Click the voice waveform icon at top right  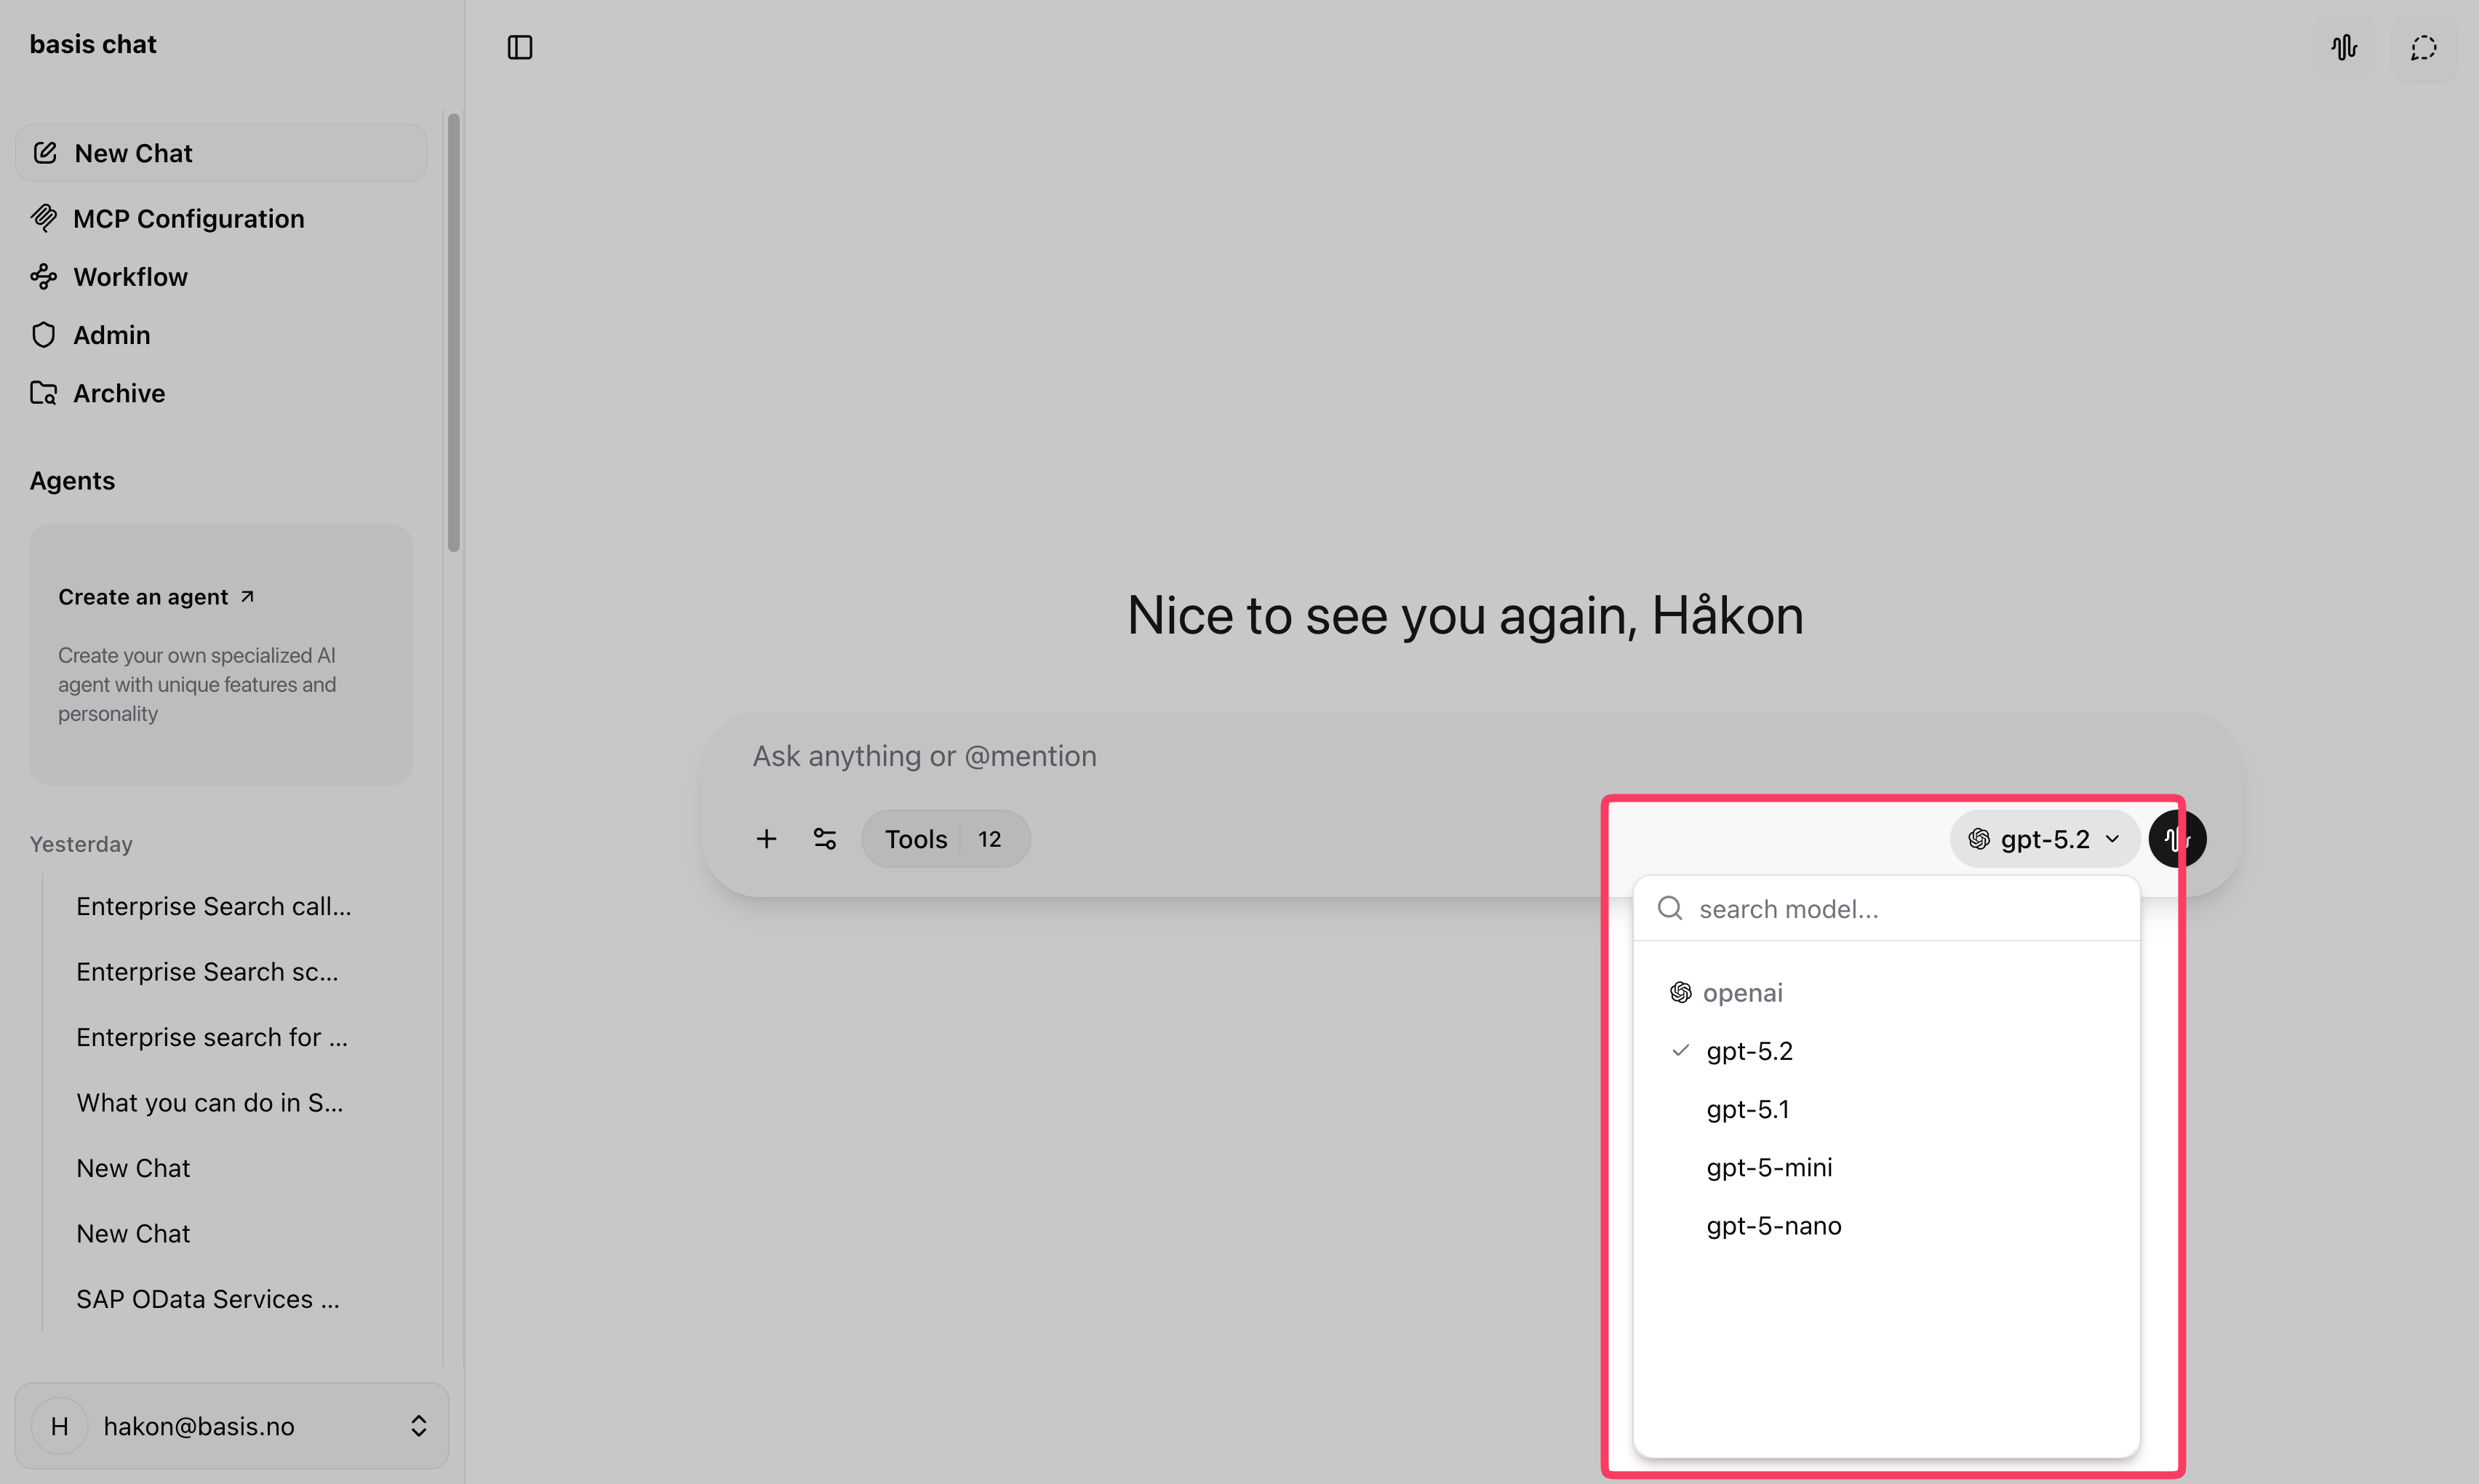click(2344, 47)
